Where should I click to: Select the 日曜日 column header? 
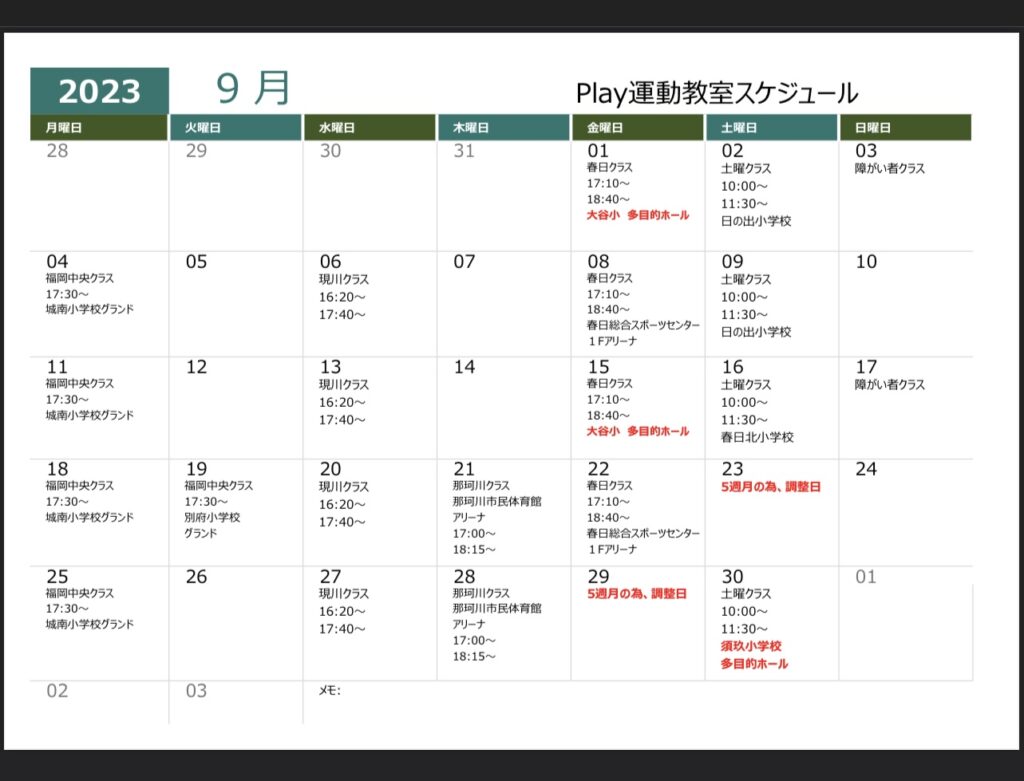coord(905,127)
